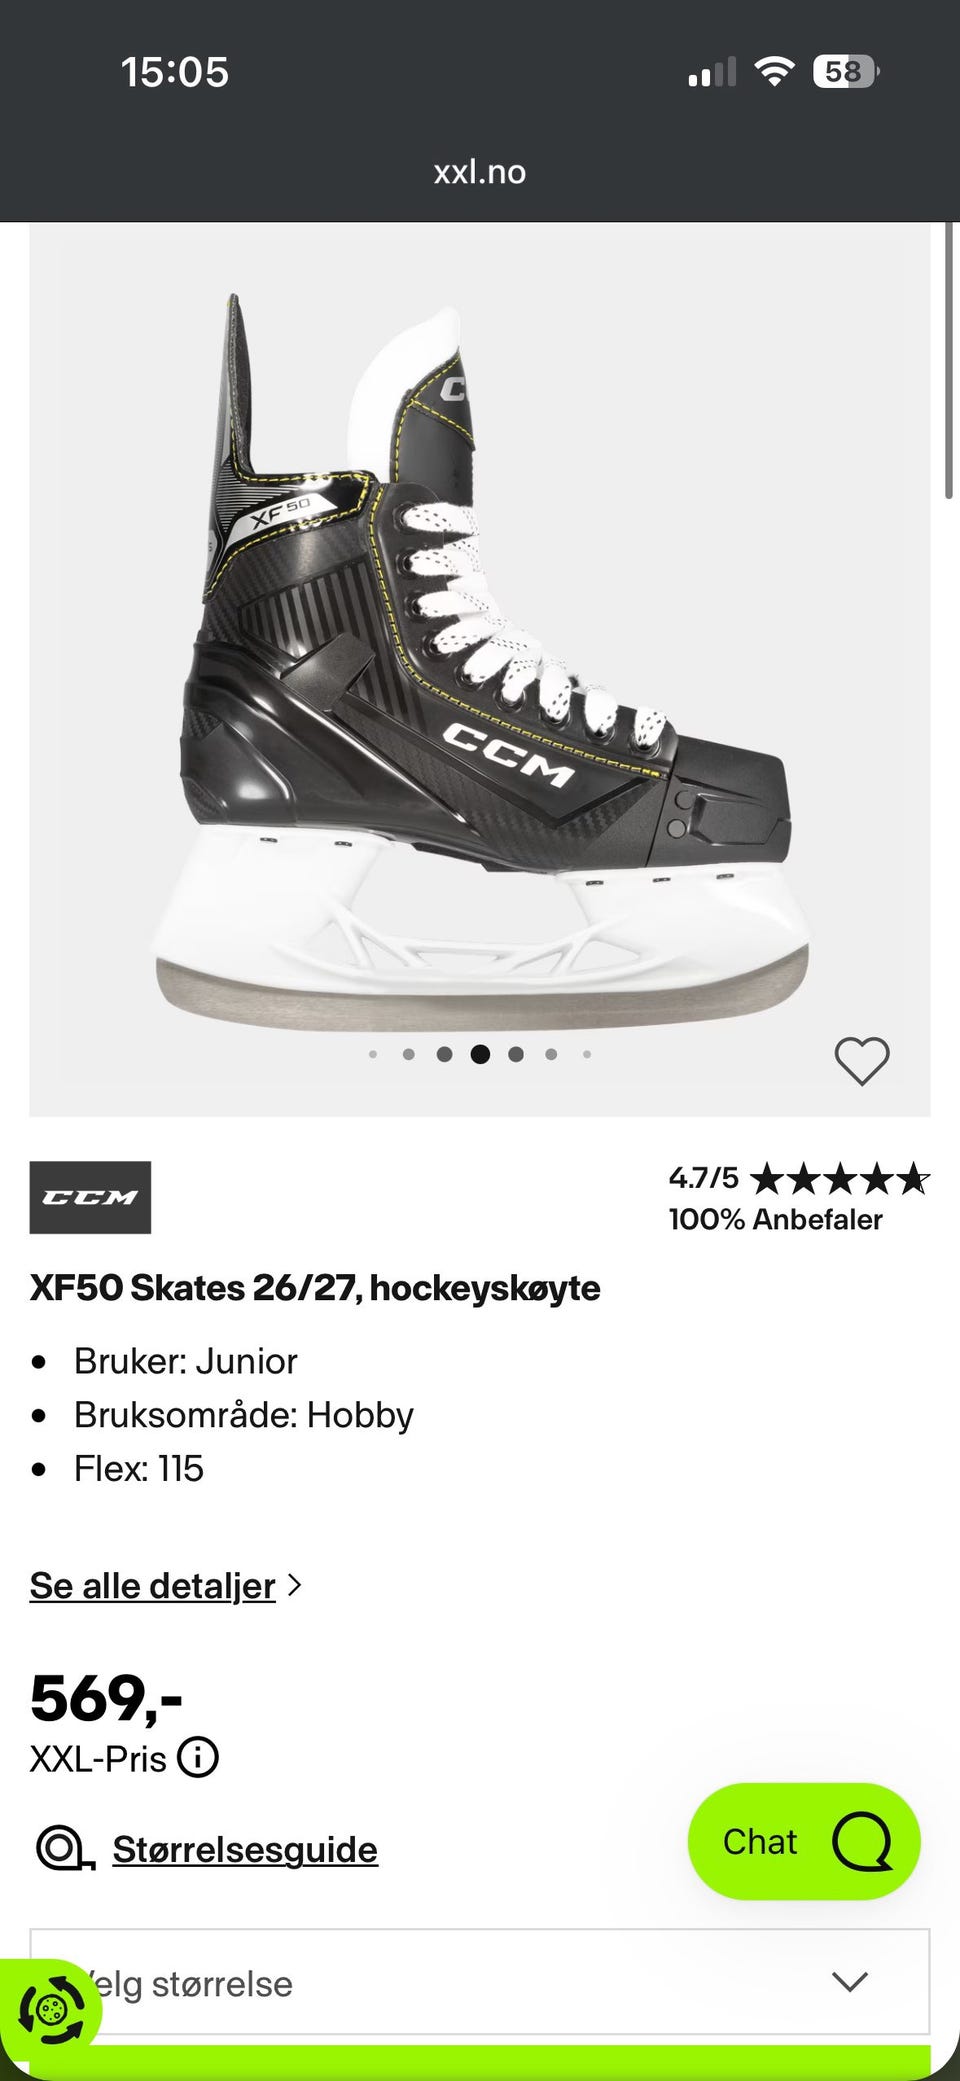The image size is (960, 2081).
Task: Click the chevron arrow on size selector
Action: [850, 1982]
